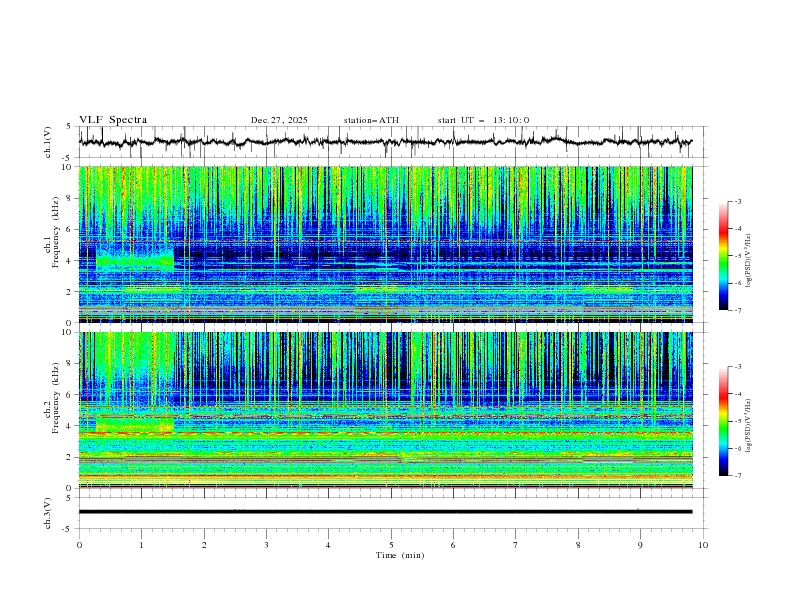Click the "-7" label on ch.1 color bar
The height and width of the screenshot is (612, 792).
coord(737,311)
